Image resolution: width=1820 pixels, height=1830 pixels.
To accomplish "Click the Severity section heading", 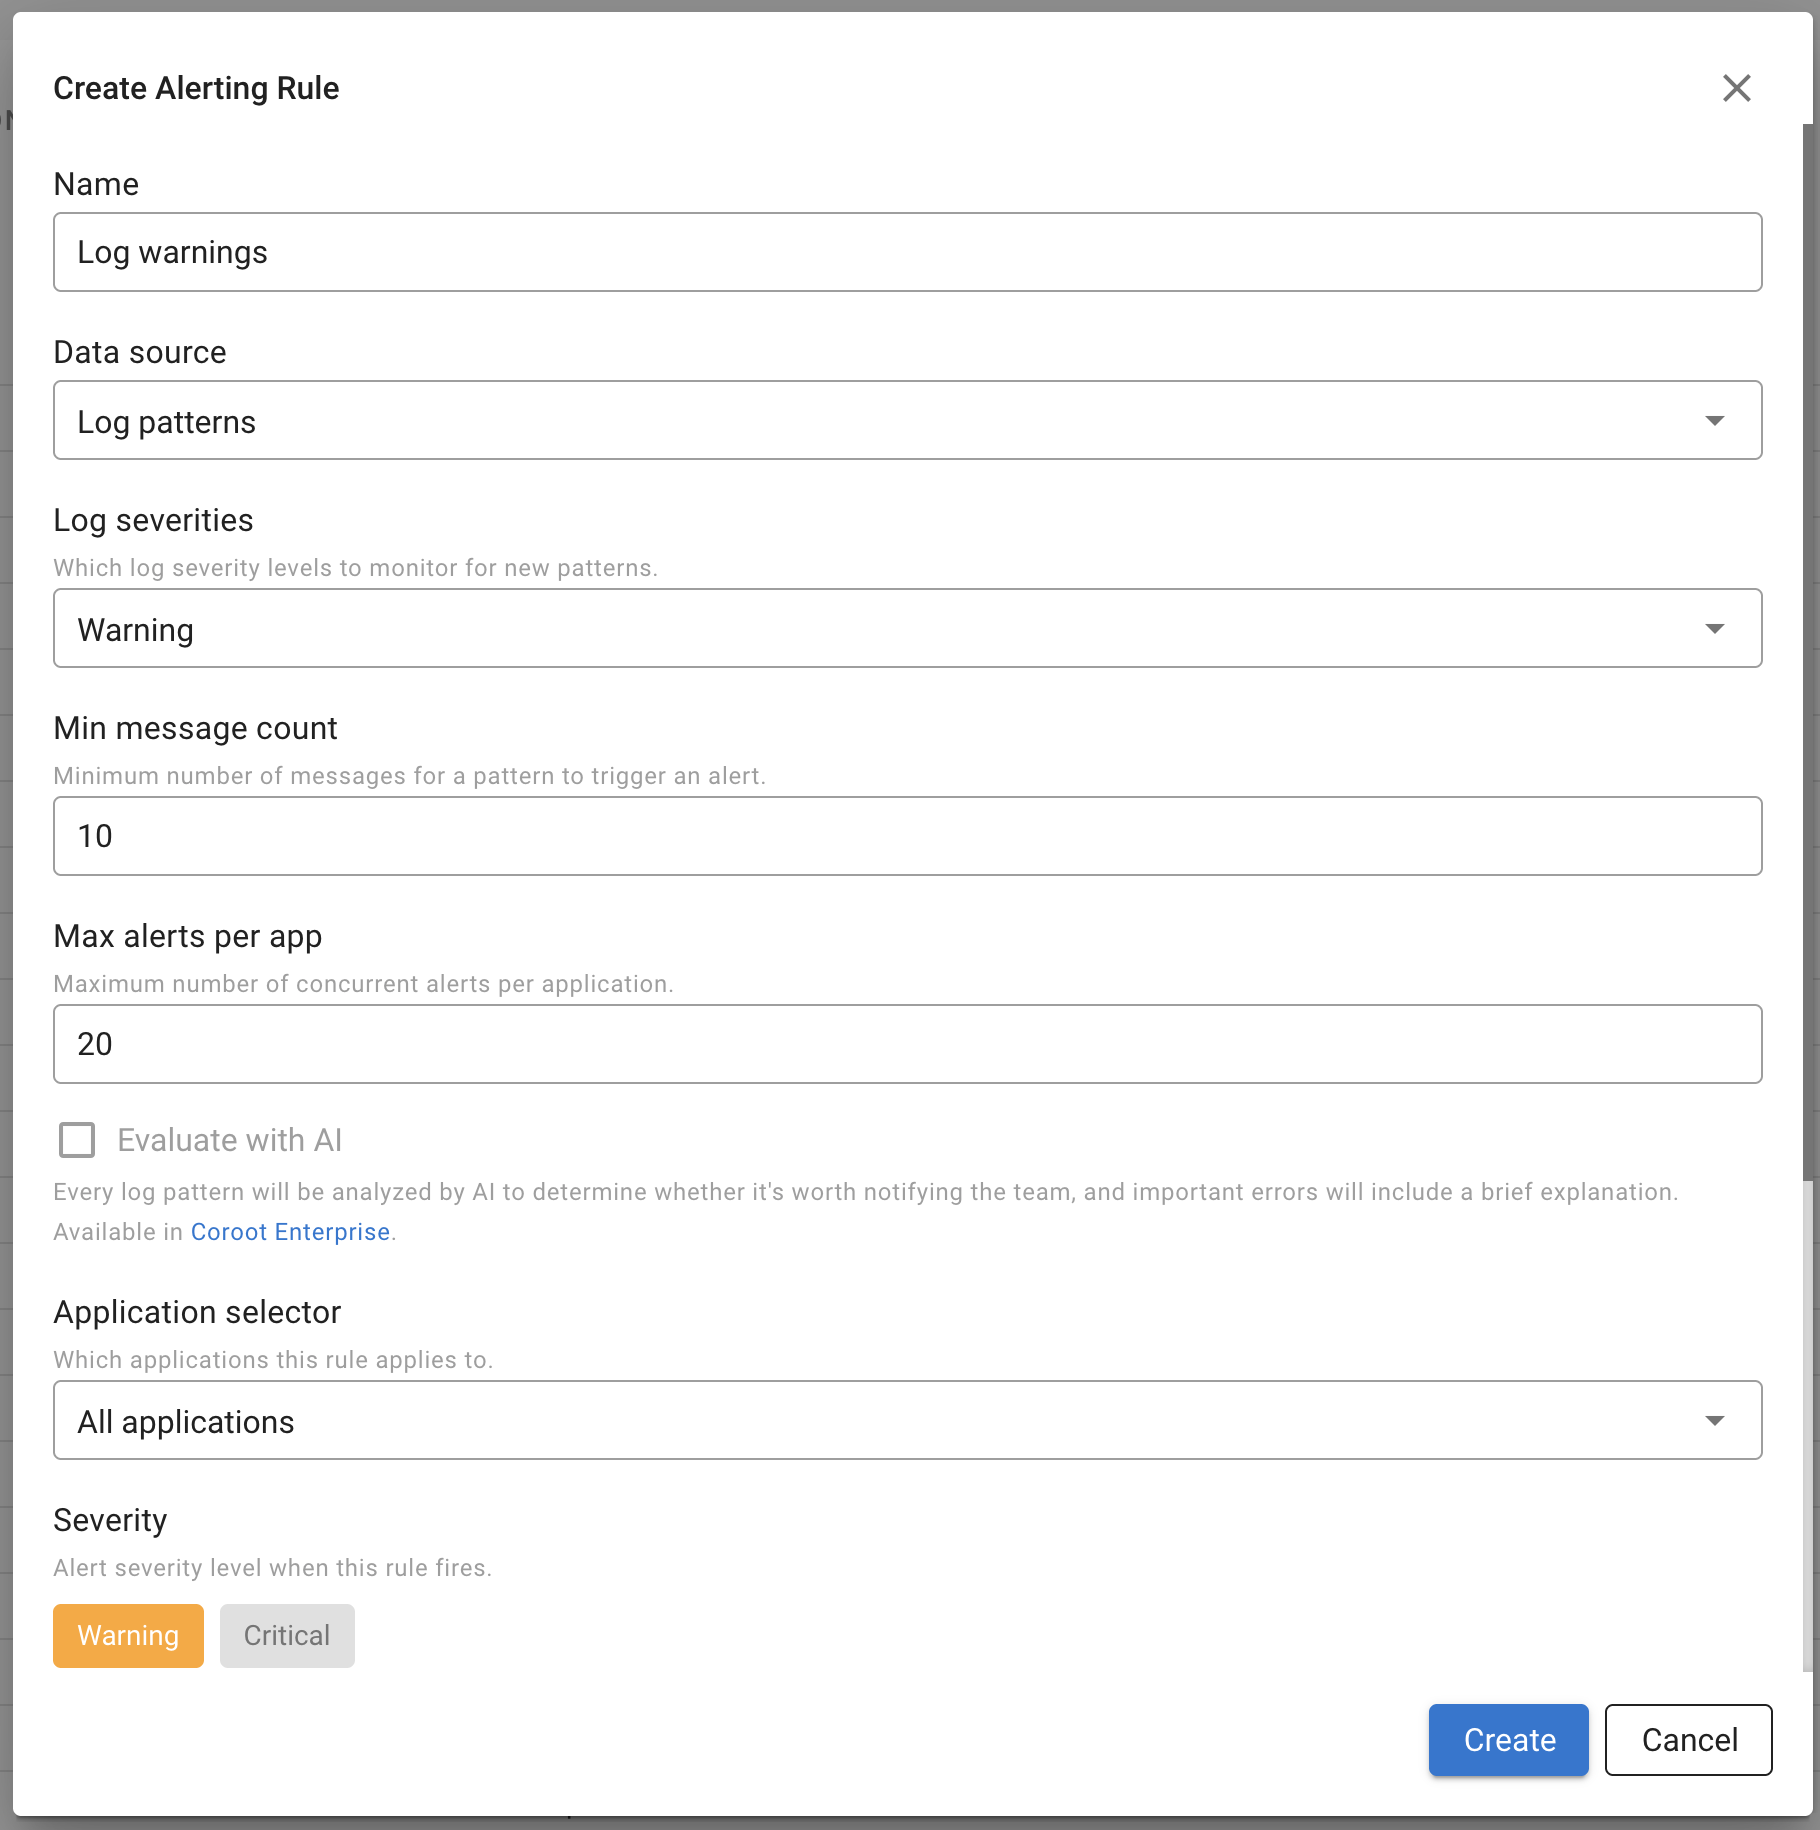I will click(110, 1520).
